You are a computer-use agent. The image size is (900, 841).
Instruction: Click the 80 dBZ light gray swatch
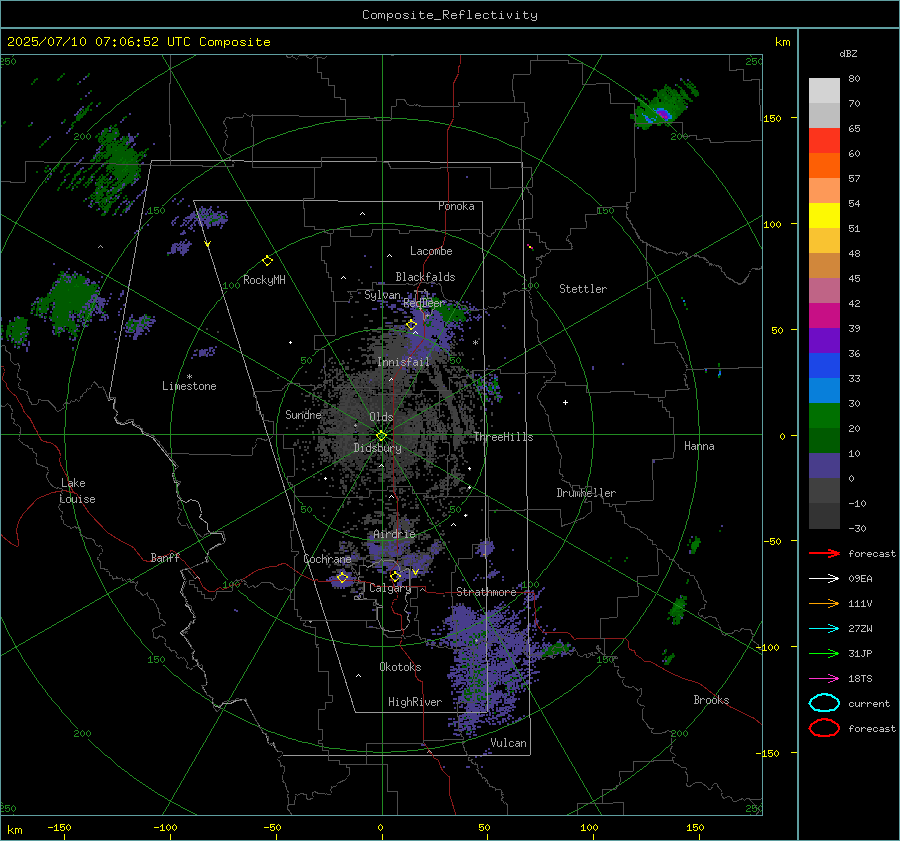coord(824,90)
